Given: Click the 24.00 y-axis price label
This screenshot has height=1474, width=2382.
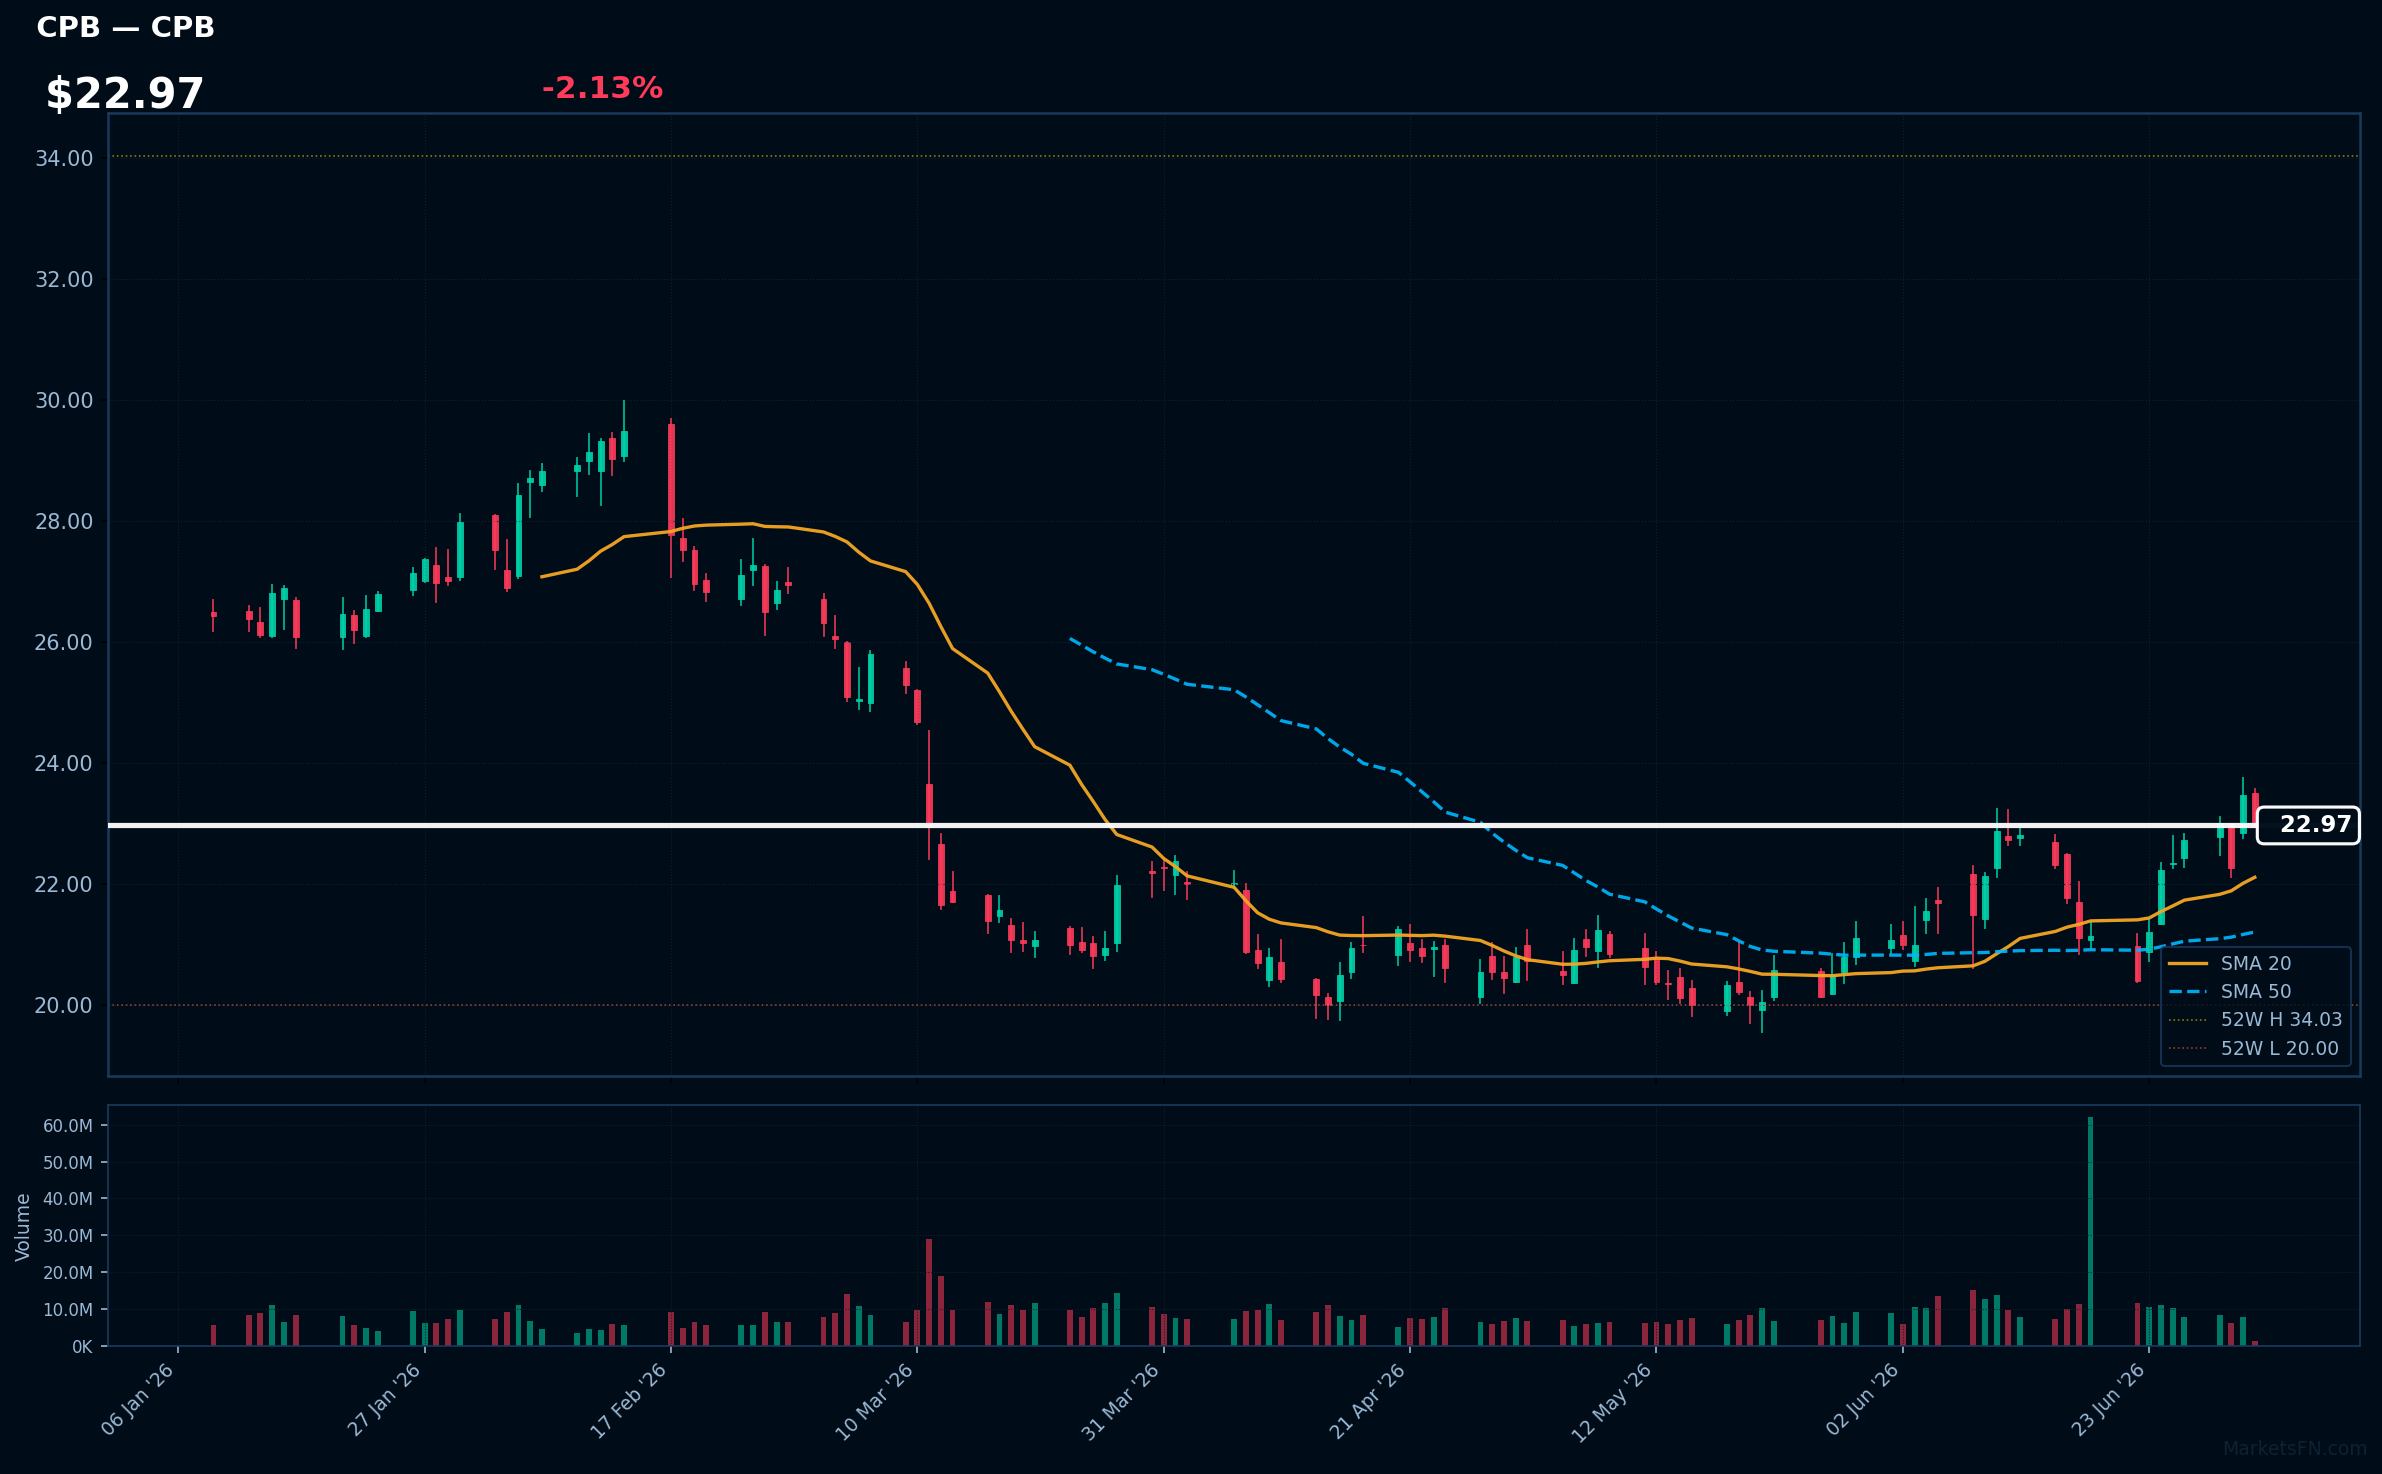Looking at the screenshot, I should coord(64,763).
